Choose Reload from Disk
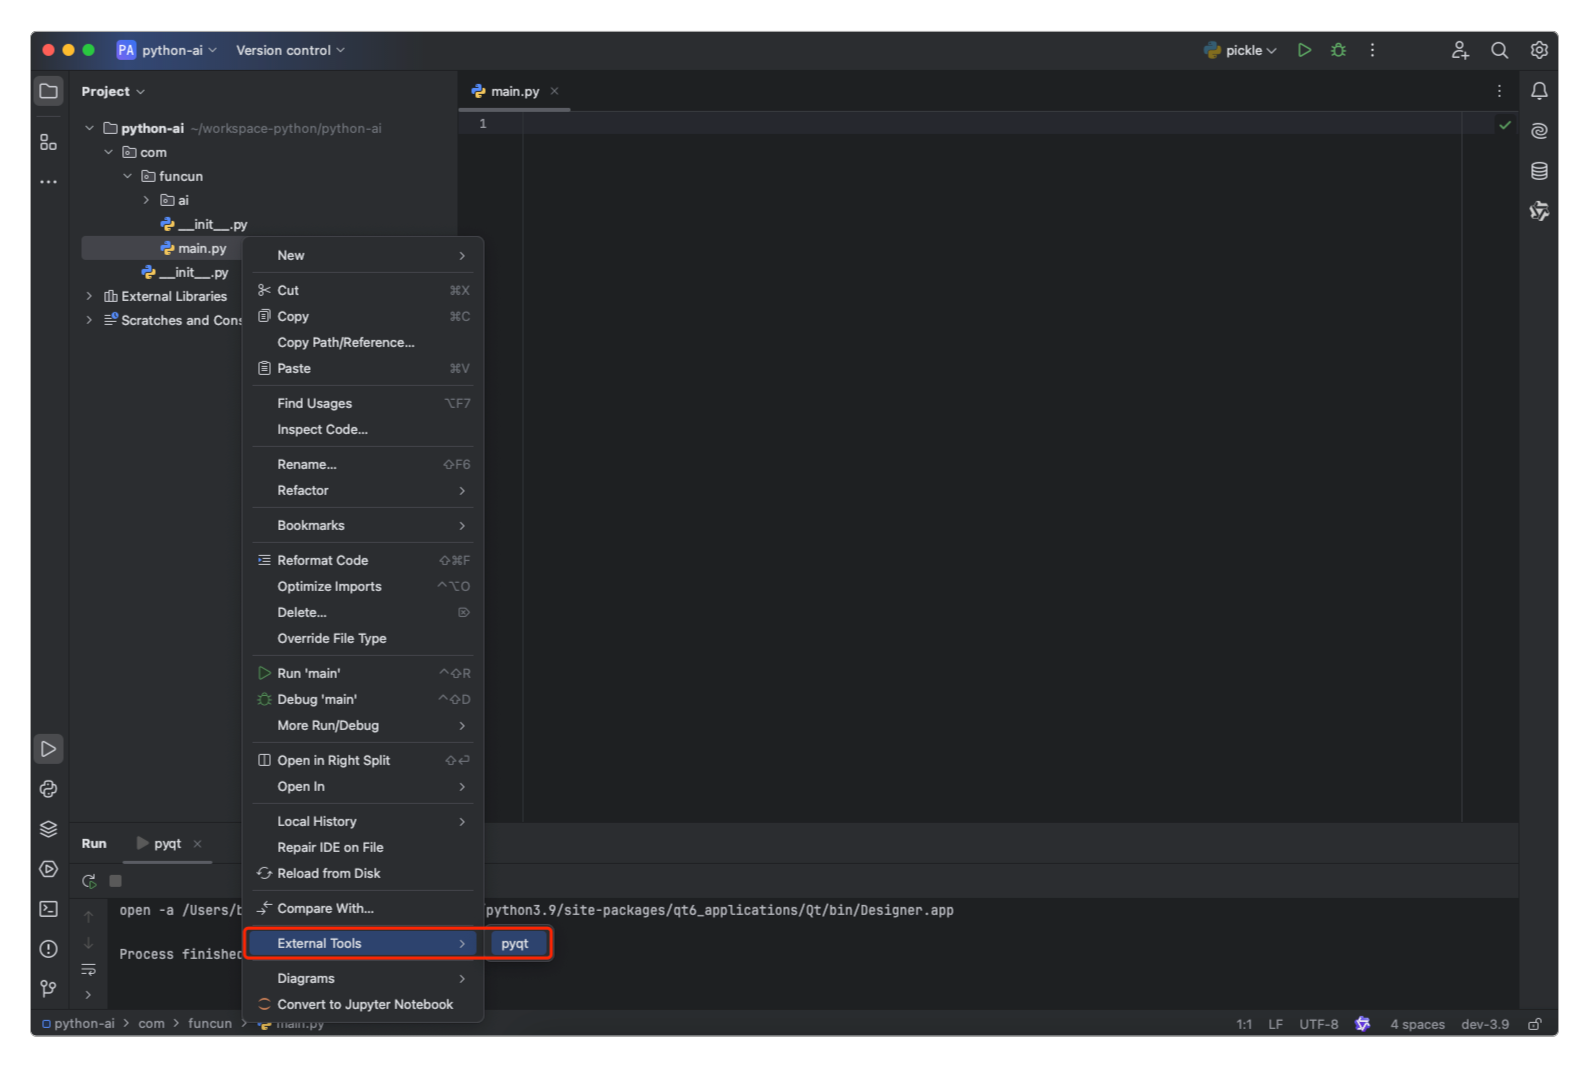1589x1067 pixels. [363, 873]
